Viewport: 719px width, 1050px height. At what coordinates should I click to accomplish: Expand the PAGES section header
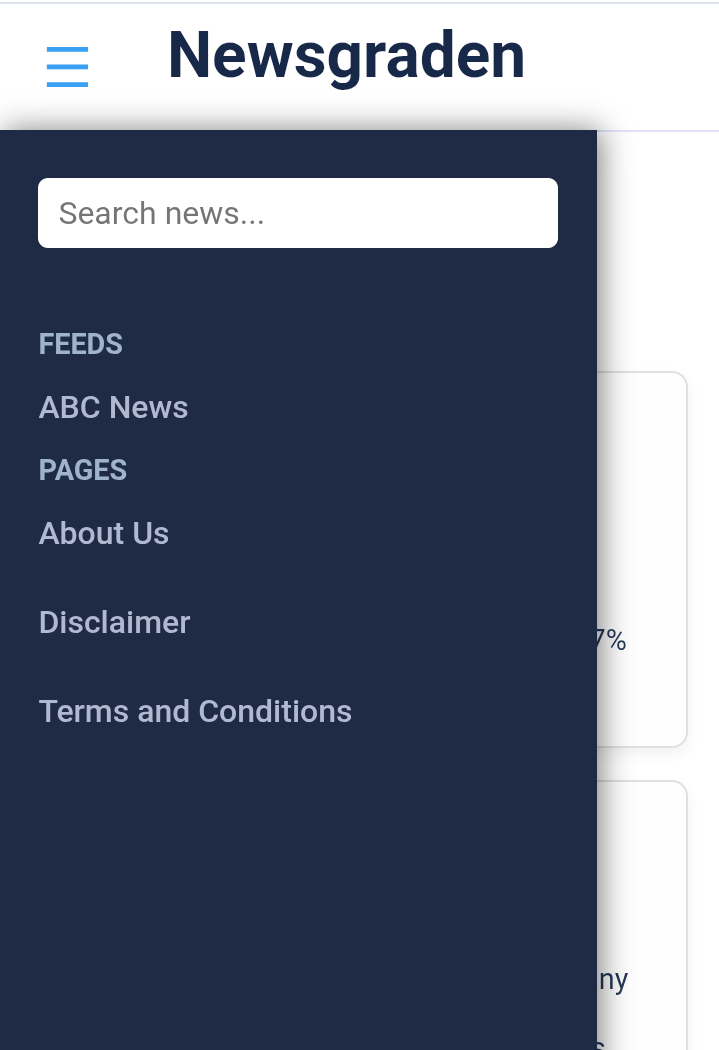82,469
